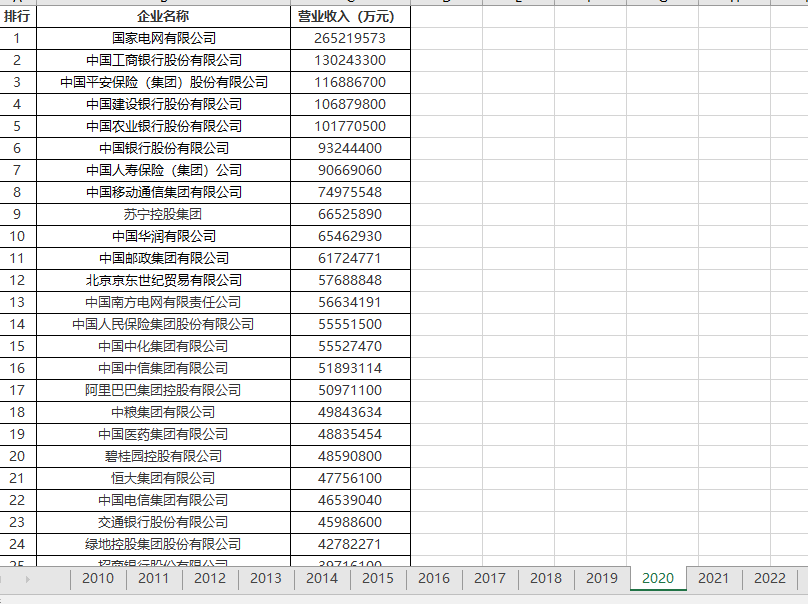Select cell 阿里巴巴集团控股有限公司
The image size is (808, 604).
click(163, 390)
